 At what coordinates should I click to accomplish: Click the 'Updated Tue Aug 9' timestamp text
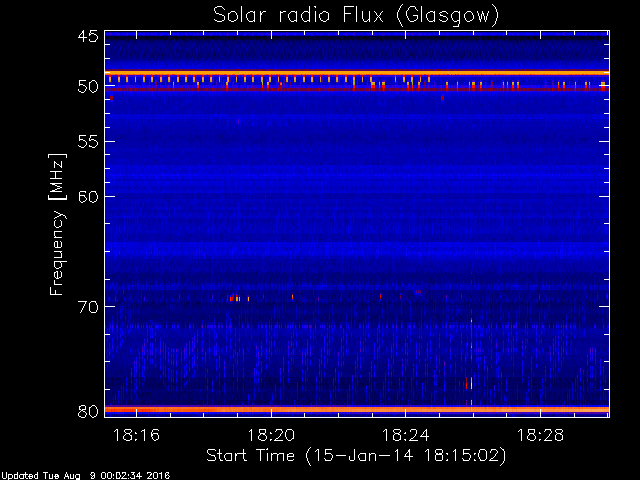coord(85,476)
